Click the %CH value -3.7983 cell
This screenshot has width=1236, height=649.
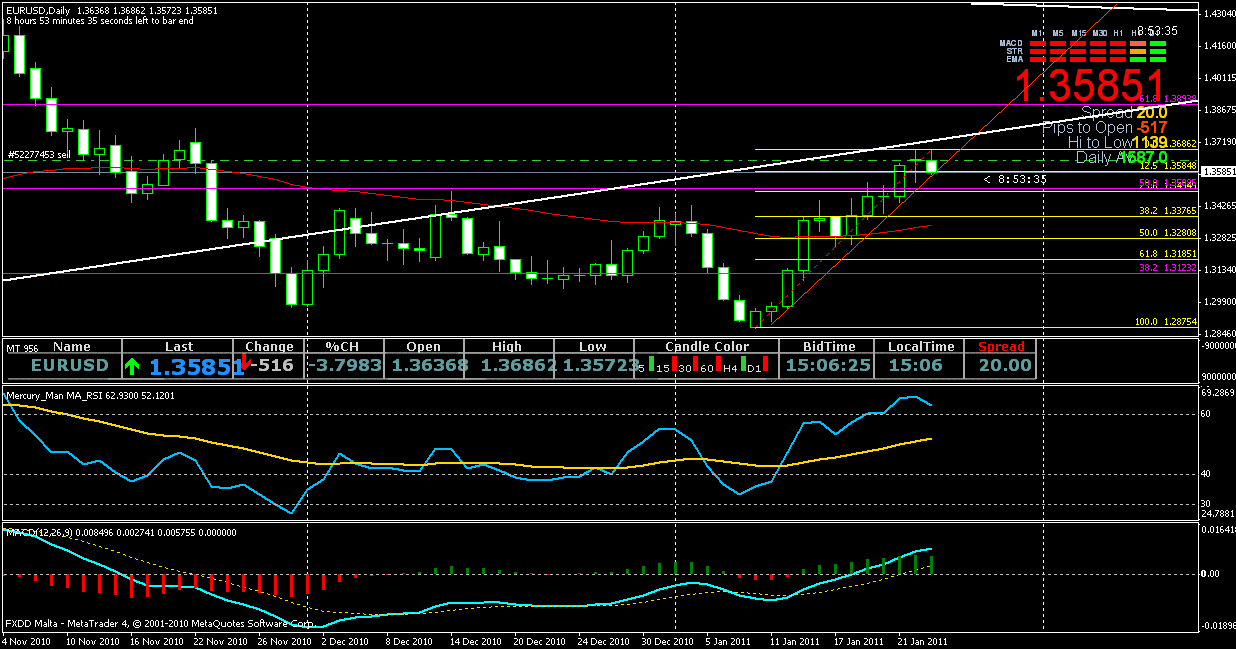[x=345, y=365]
